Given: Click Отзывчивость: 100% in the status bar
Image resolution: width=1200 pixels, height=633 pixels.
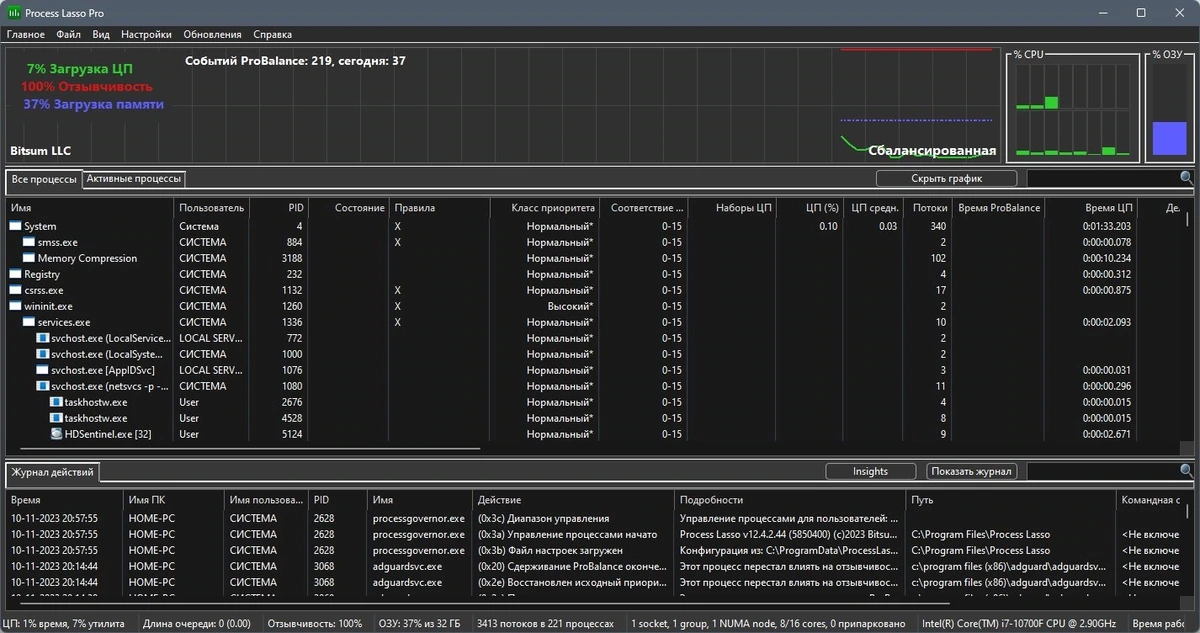Looking at the screenshot, I should (314, 624).
